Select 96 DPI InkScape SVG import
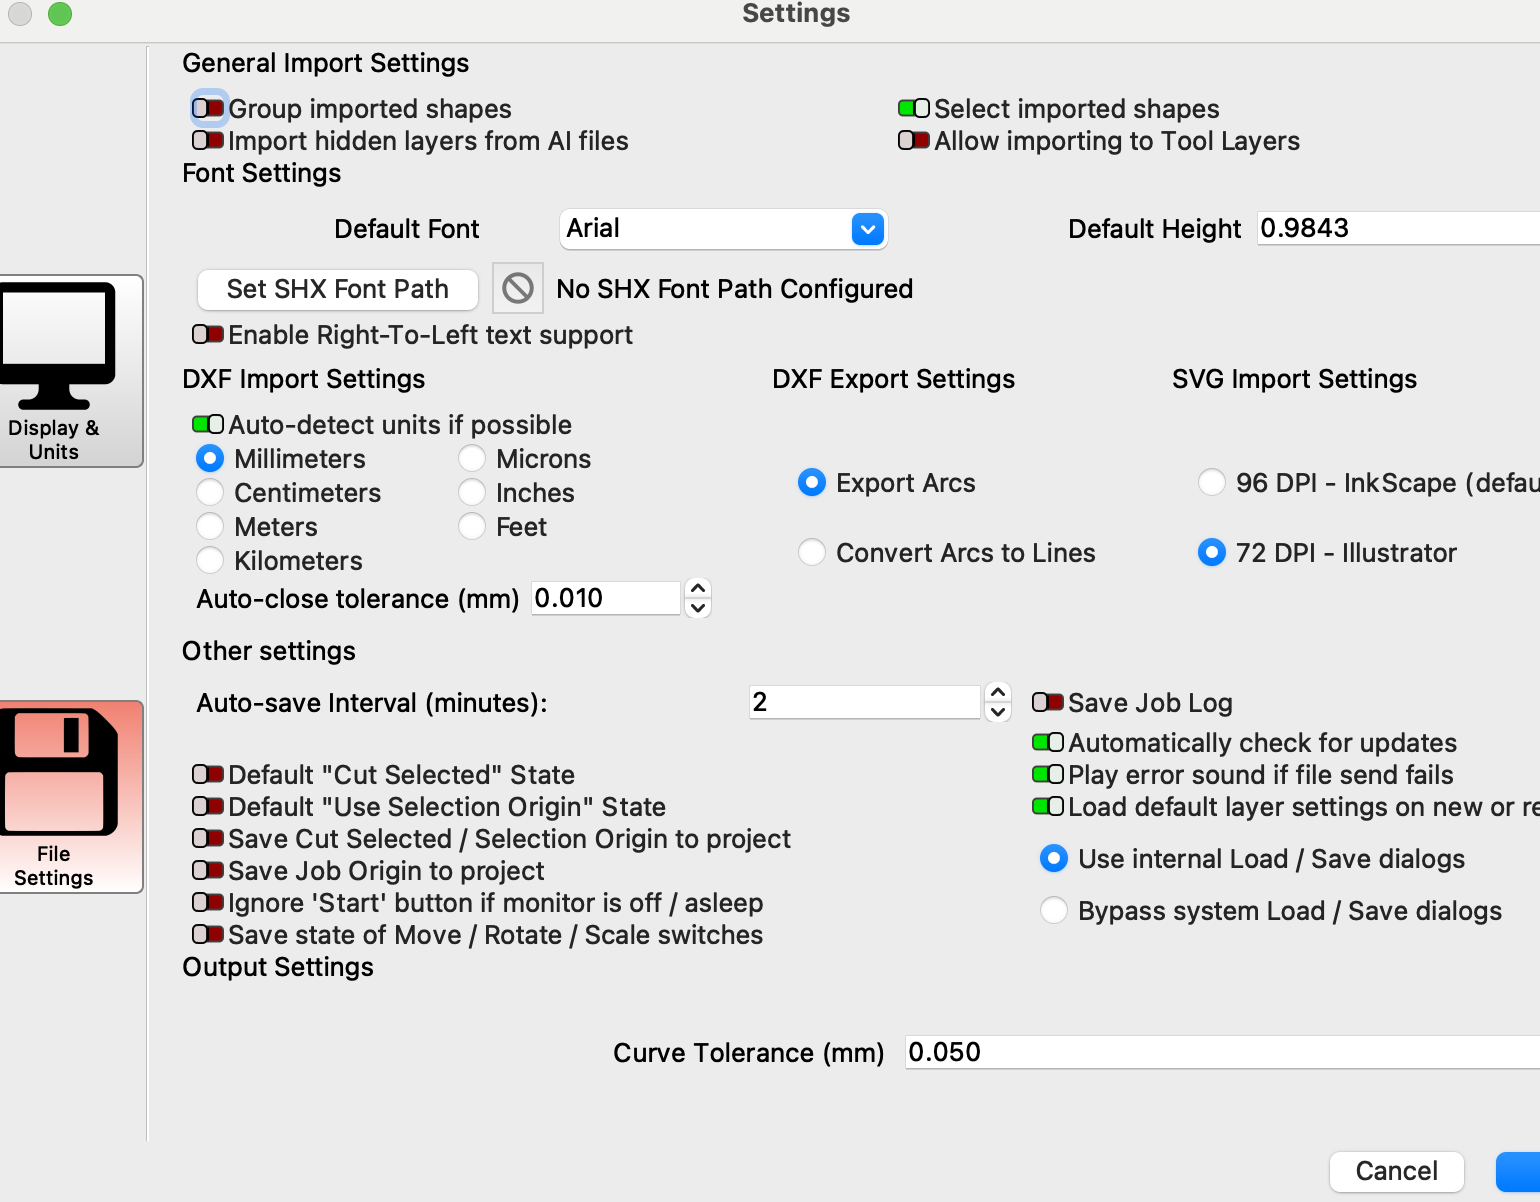The image size is (1540, 1202). click(x=1212, y=483)
